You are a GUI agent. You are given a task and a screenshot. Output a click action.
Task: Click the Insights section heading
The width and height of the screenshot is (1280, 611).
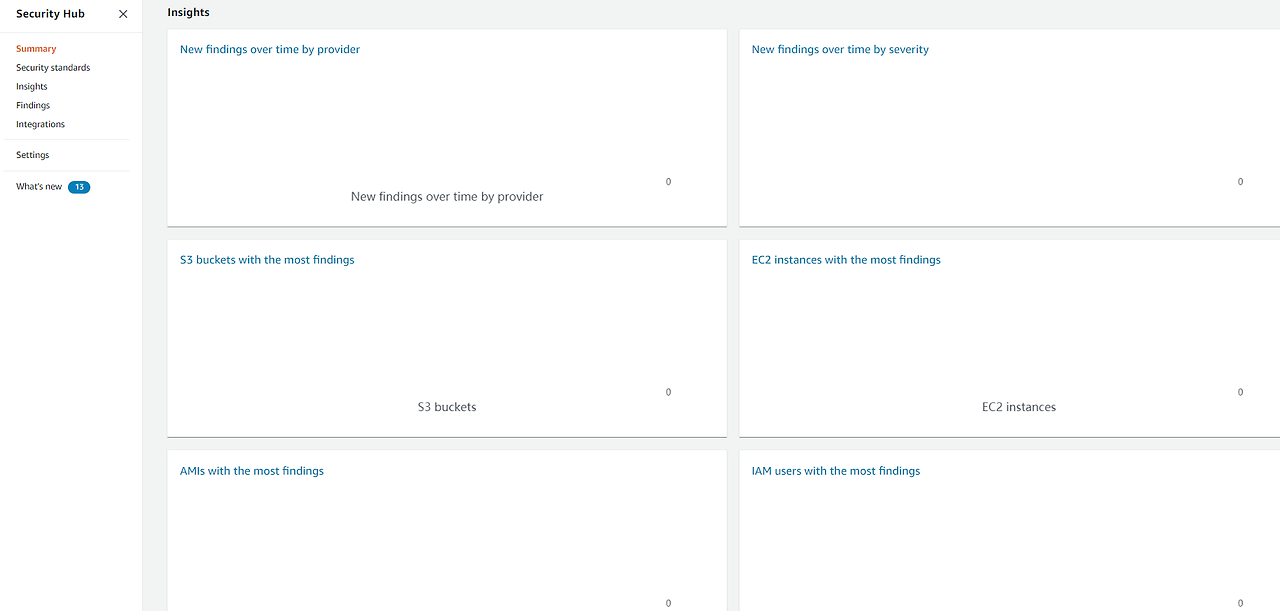pyautogui.click(x=189, y=13)
